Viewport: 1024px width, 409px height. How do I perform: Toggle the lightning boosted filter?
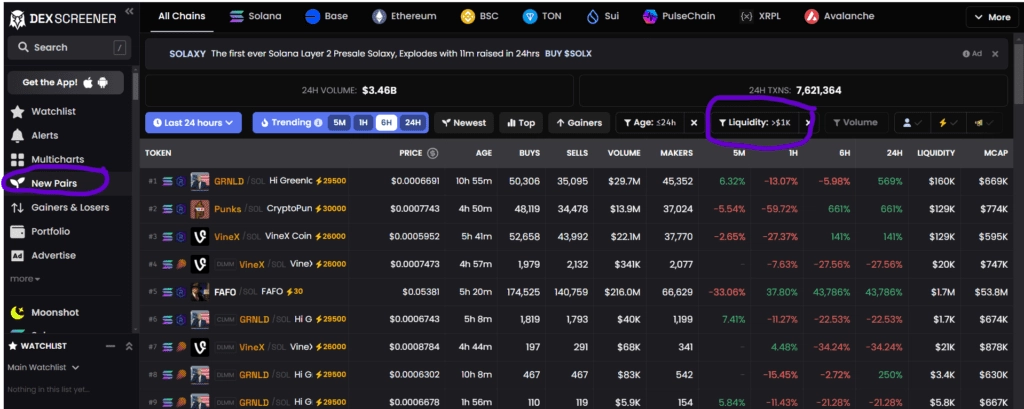point(948,123)
